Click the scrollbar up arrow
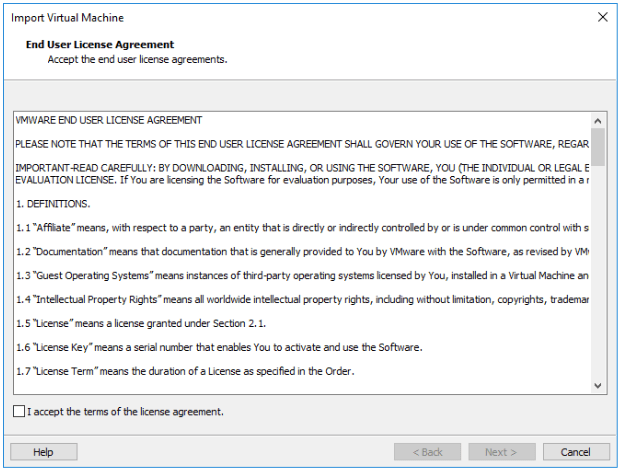This screenshot has width=620, height=471. (x=598, y=119)
